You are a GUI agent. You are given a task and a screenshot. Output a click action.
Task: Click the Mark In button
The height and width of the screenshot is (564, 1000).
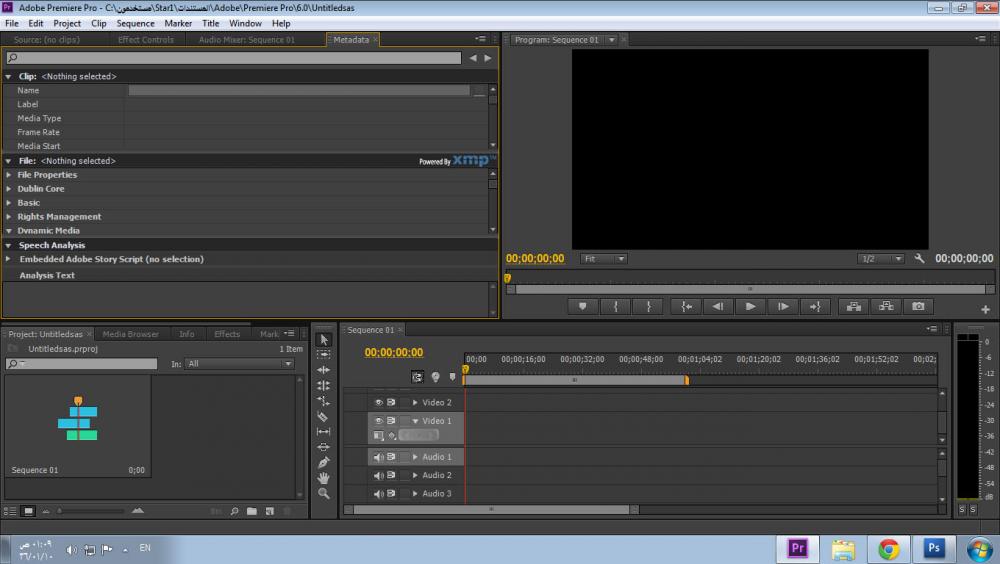click(x=616, y=307)
